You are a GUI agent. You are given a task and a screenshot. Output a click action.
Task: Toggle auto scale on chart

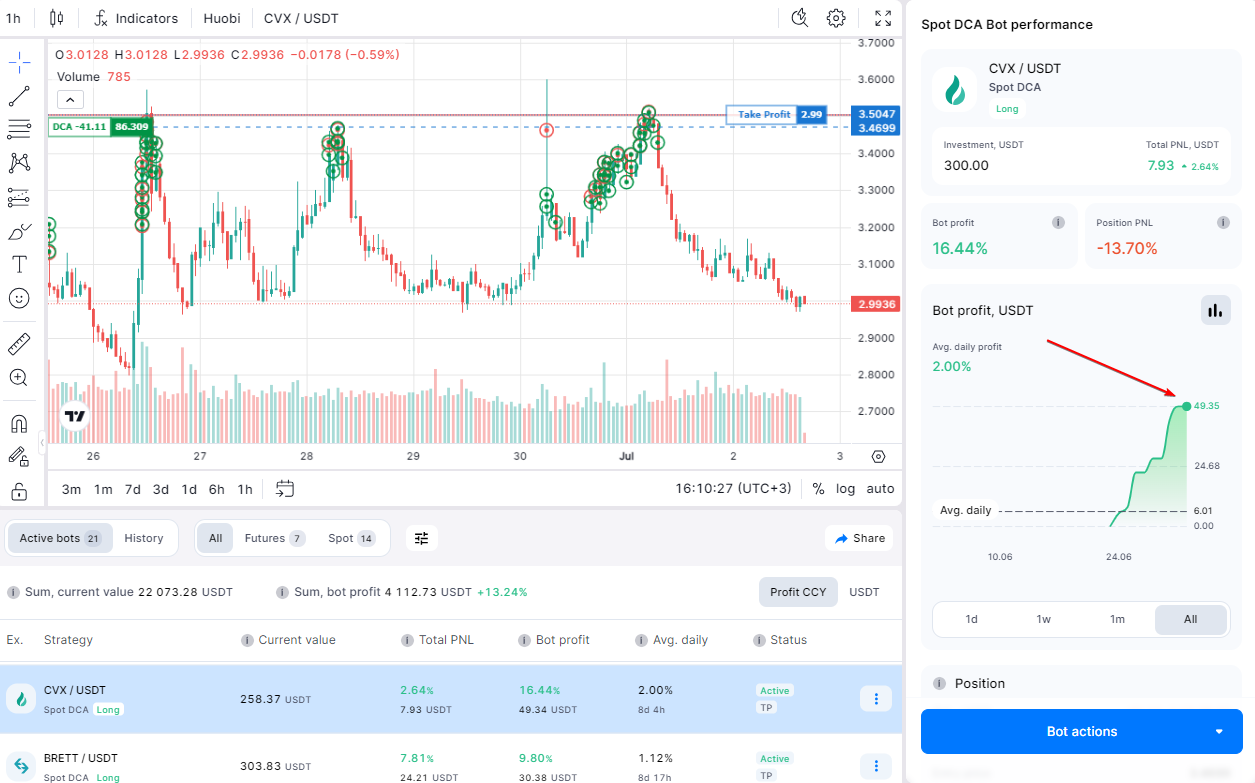[x=880, y=489]
